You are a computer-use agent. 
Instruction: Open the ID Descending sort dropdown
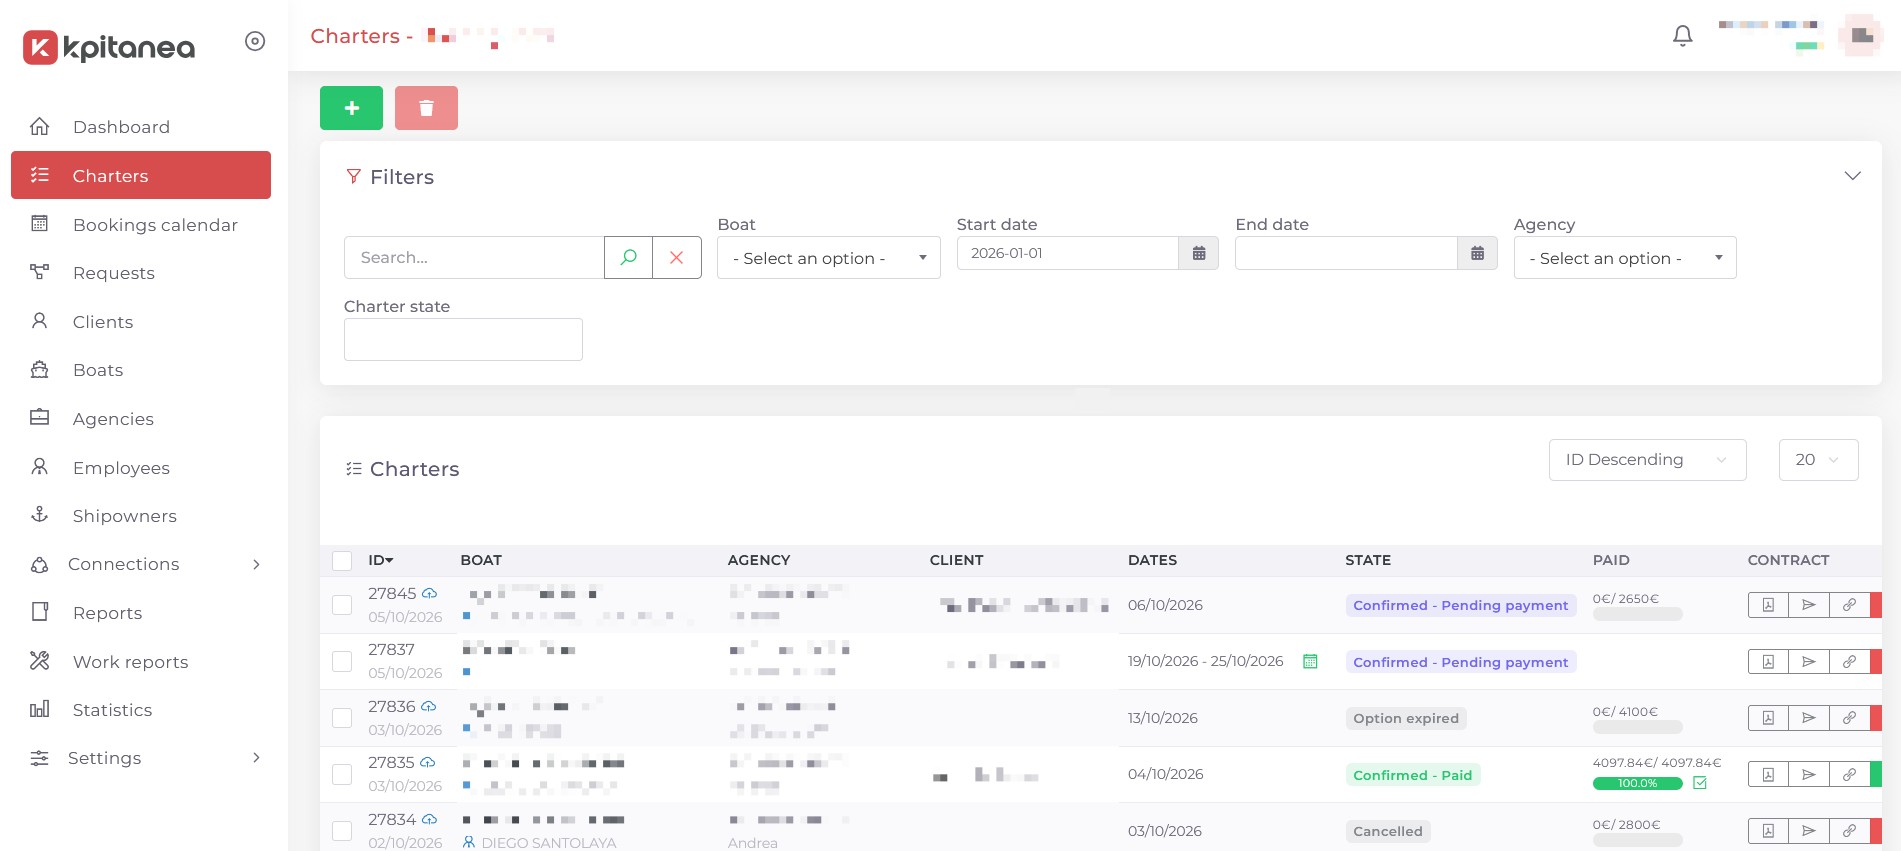tap(1647, 460)
